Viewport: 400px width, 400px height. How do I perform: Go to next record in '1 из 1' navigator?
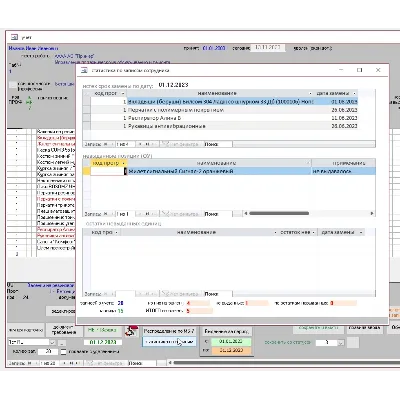(x=141, y=214)
